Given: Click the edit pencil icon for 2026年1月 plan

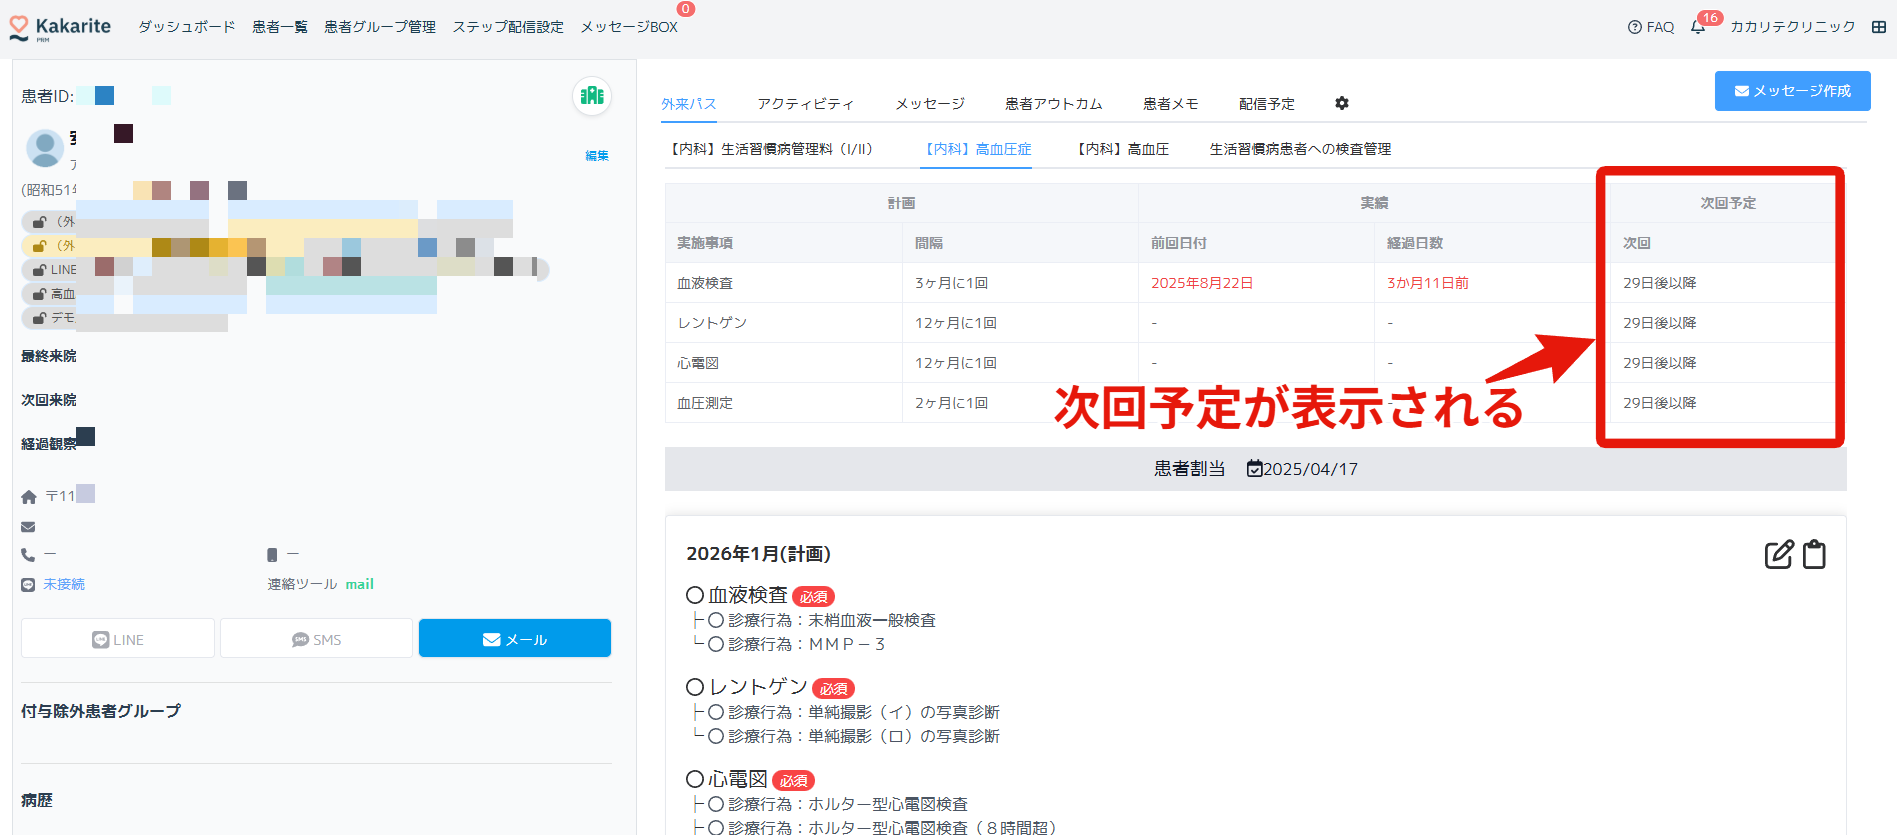Looking at the screenshot, I should (x=1778, y=554).
